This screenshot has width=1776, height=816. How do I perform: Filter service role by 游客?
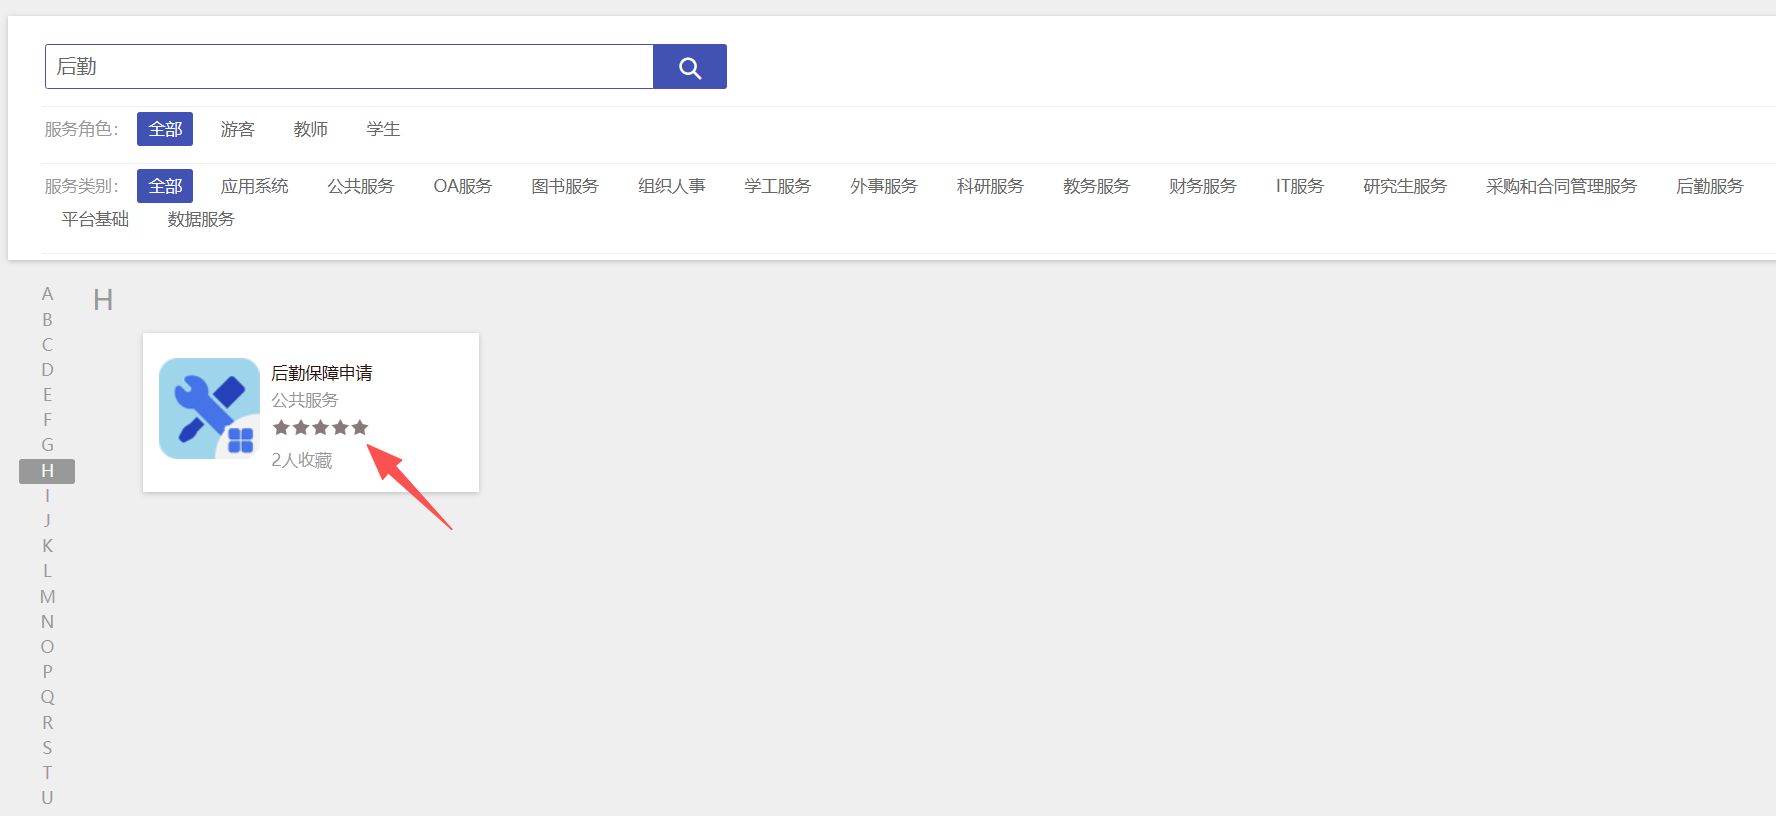click(x=238, y=129)
